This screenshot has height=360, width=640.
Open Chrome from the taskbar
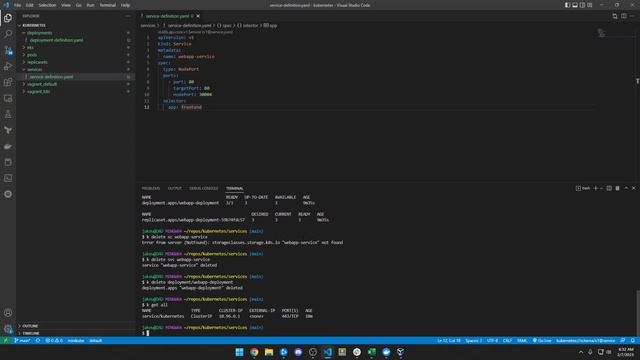click(x=254, y=352)
